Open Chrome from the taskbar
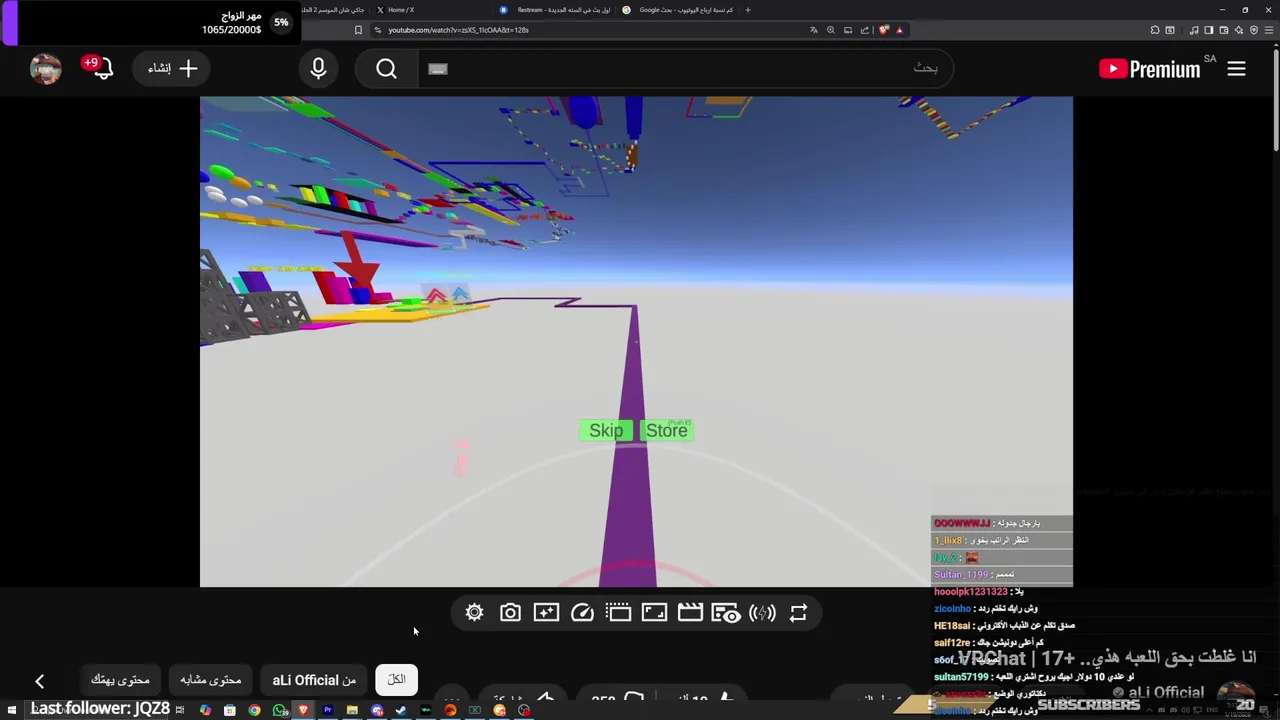 point(254,710)
